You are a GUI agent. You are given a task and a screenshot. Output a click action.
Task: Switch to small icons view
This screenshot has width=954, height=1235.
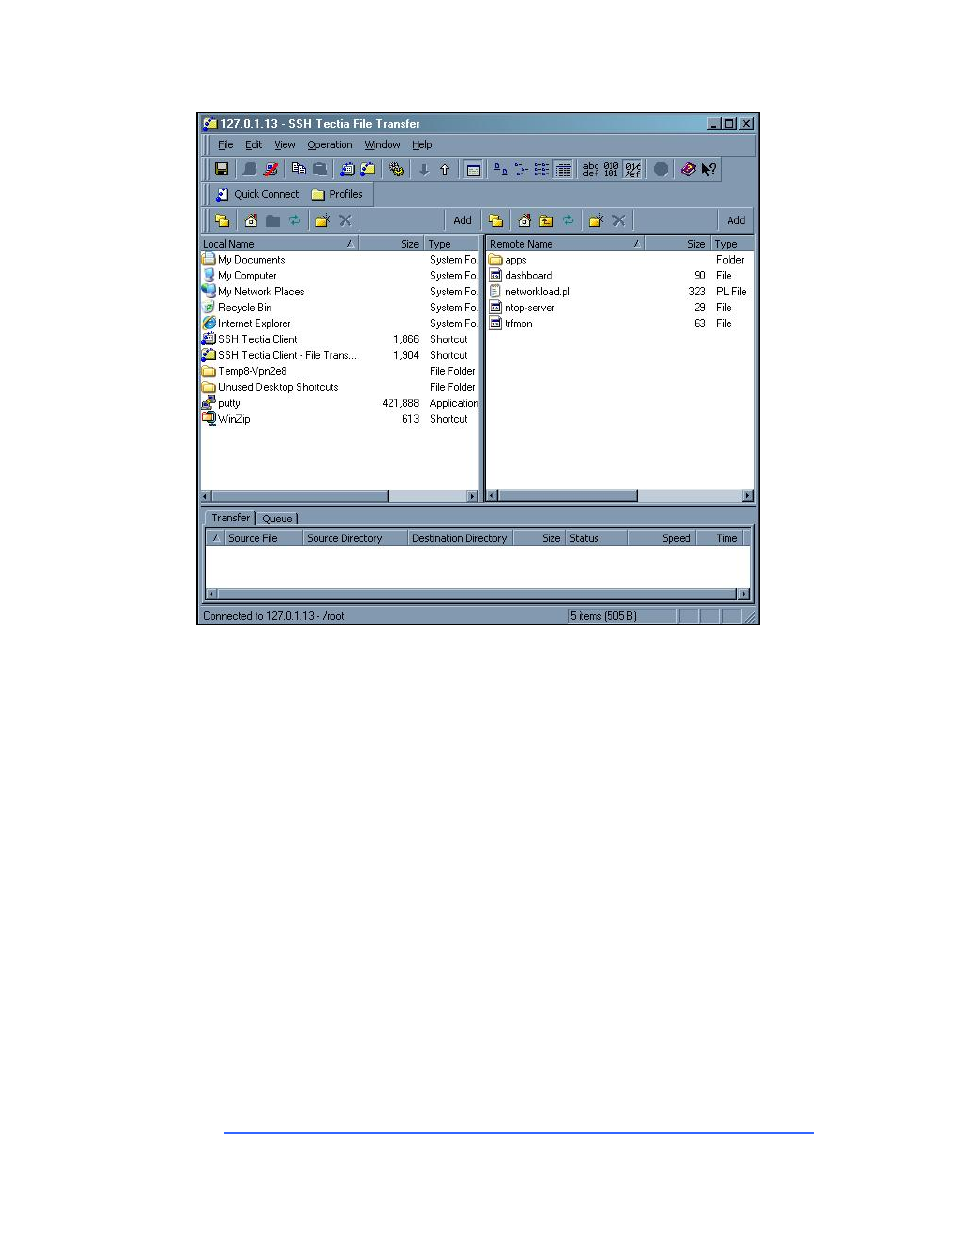[x=521, y=169]
